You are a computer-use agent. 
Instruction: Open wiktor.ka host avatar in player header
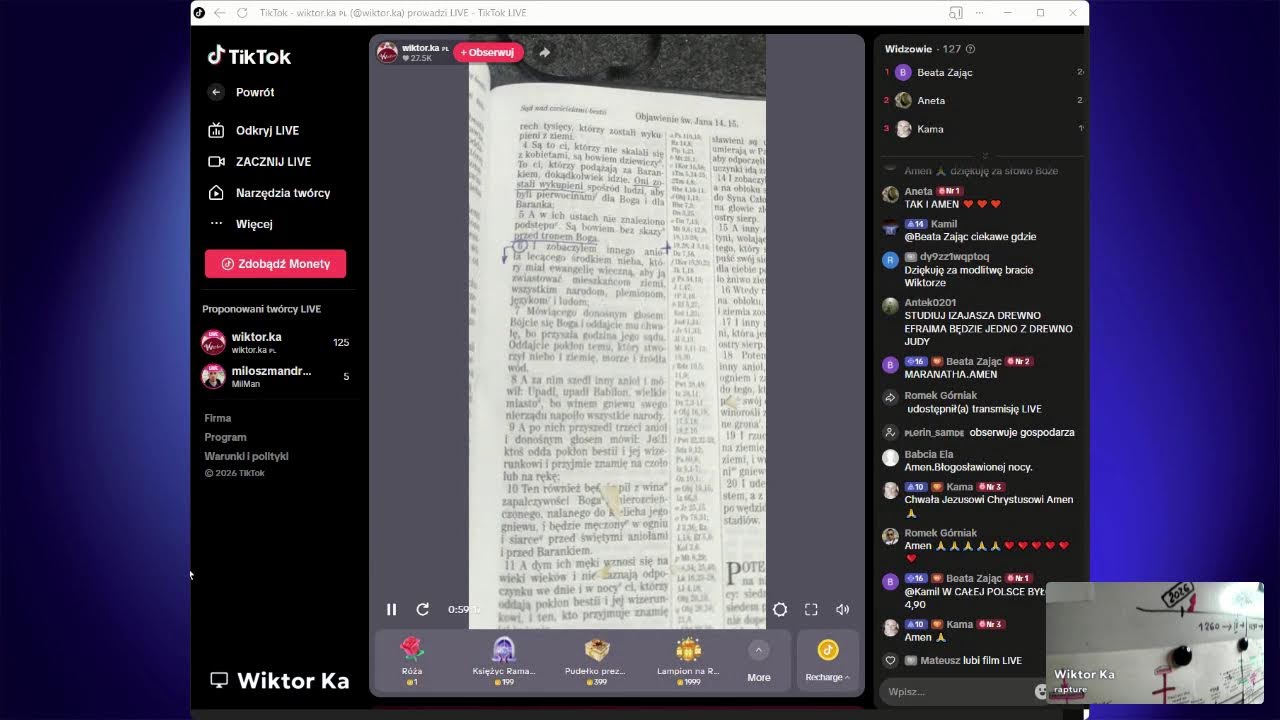pyautogui.click(x=387, y=52)
